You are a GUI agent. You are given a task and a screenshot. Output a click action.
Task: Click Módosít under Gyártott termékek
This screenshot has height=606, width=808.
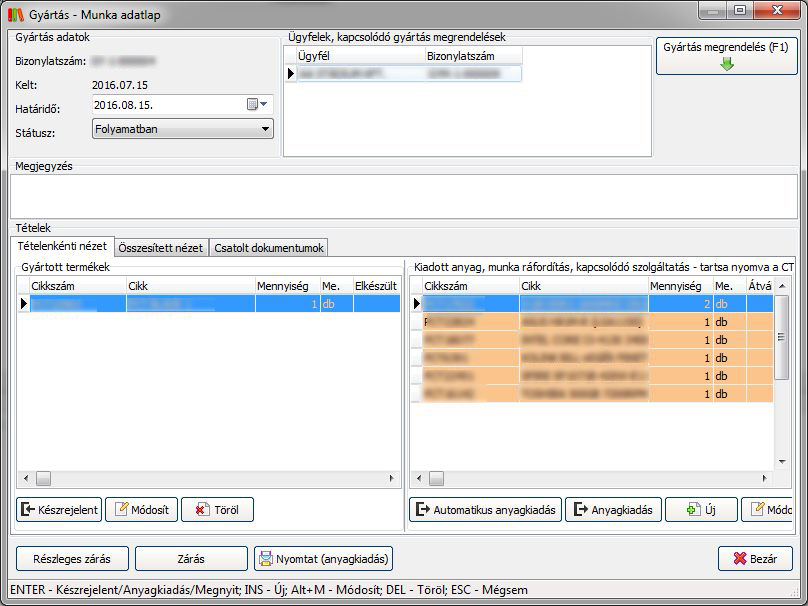pyautogui.click(x=141, y=510)
